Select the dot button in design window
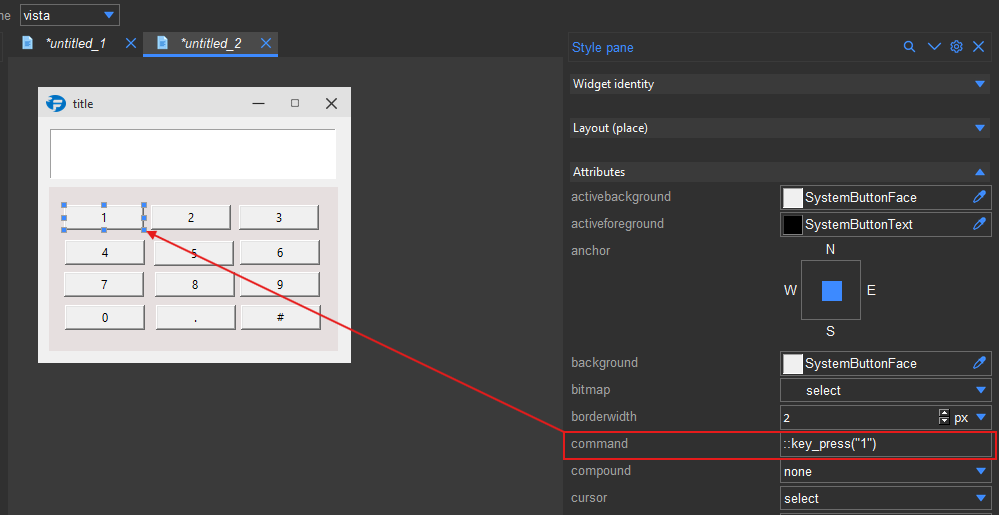The height and width of the screenshot is (515, 999). pos(196,317)
